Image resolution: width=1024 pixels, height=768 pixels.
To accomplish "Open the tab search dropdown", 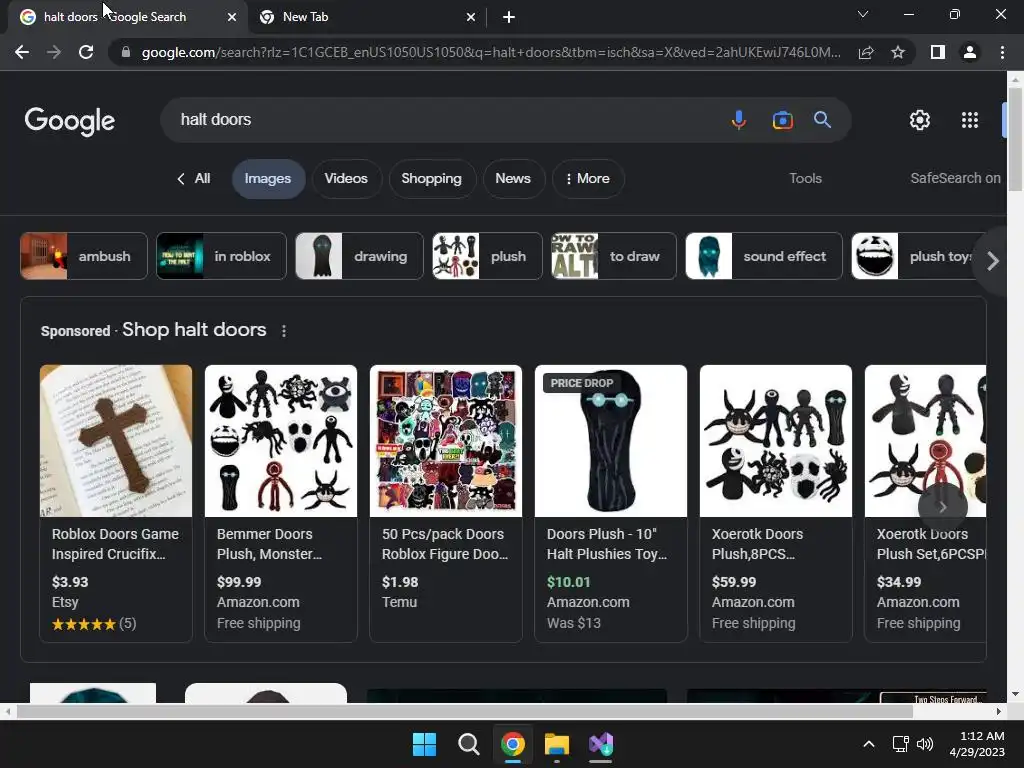I will pyautogui.click(x=863, y=14).
